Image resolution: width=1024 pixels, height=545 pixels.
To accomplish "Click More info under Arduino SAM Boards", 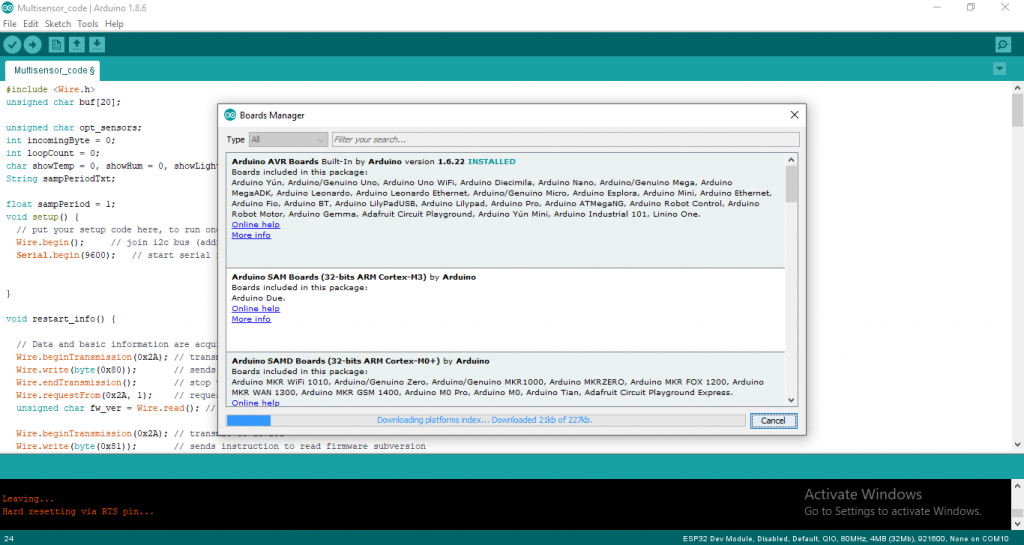I will 250,319.
